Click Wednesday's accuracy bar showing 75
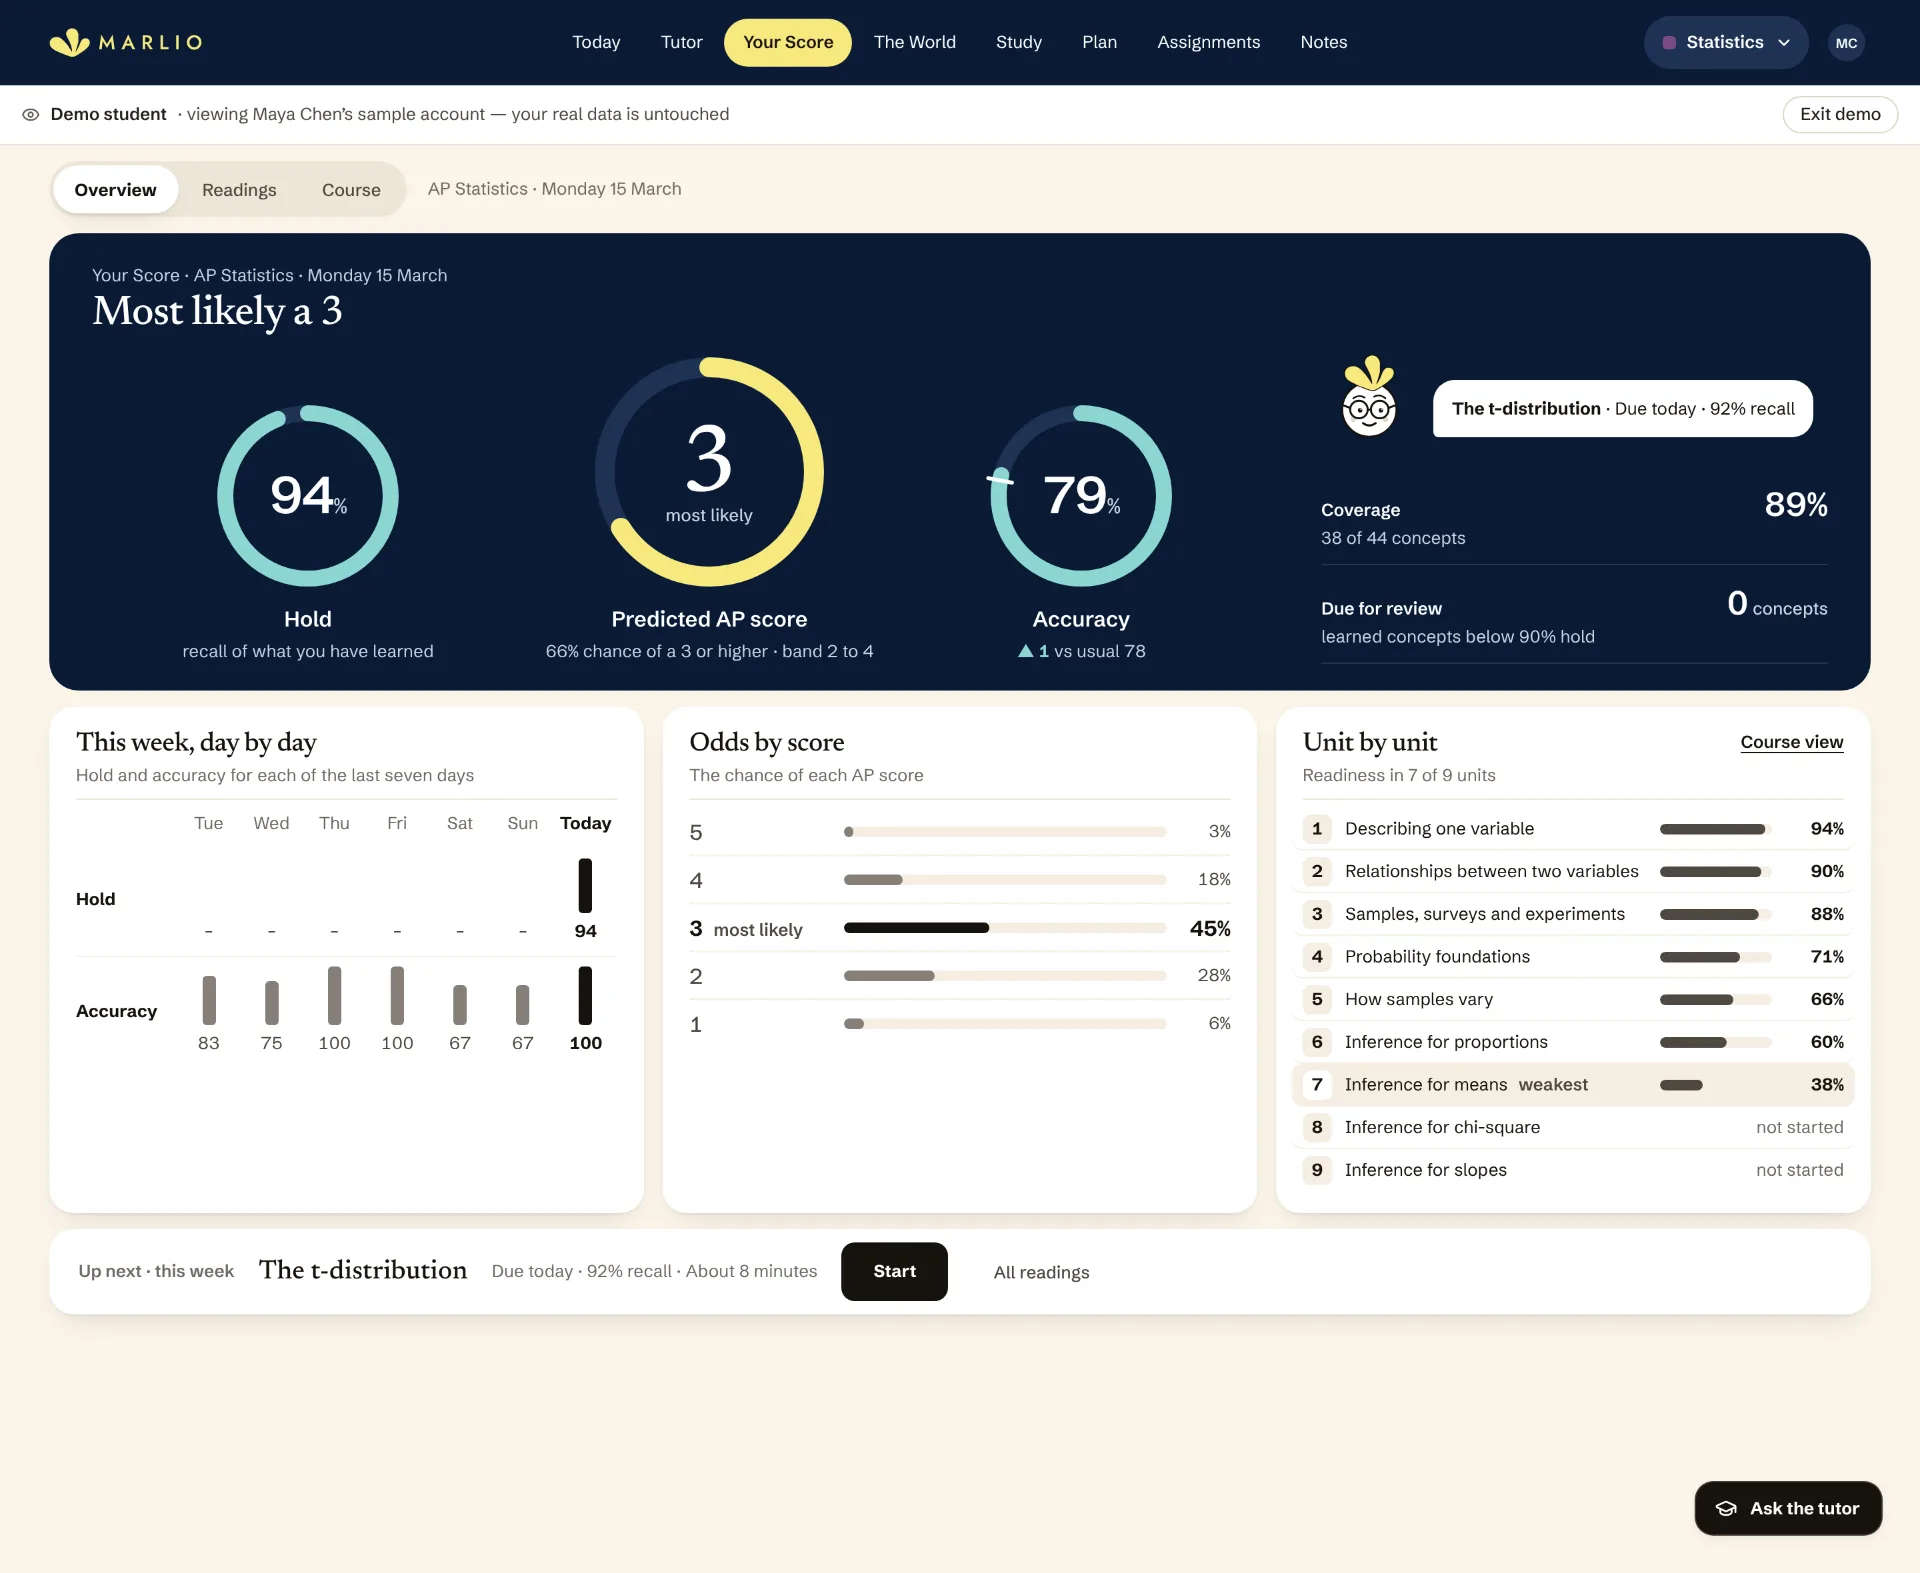The image size is (1920, 1573). [x=271, y=1003]
